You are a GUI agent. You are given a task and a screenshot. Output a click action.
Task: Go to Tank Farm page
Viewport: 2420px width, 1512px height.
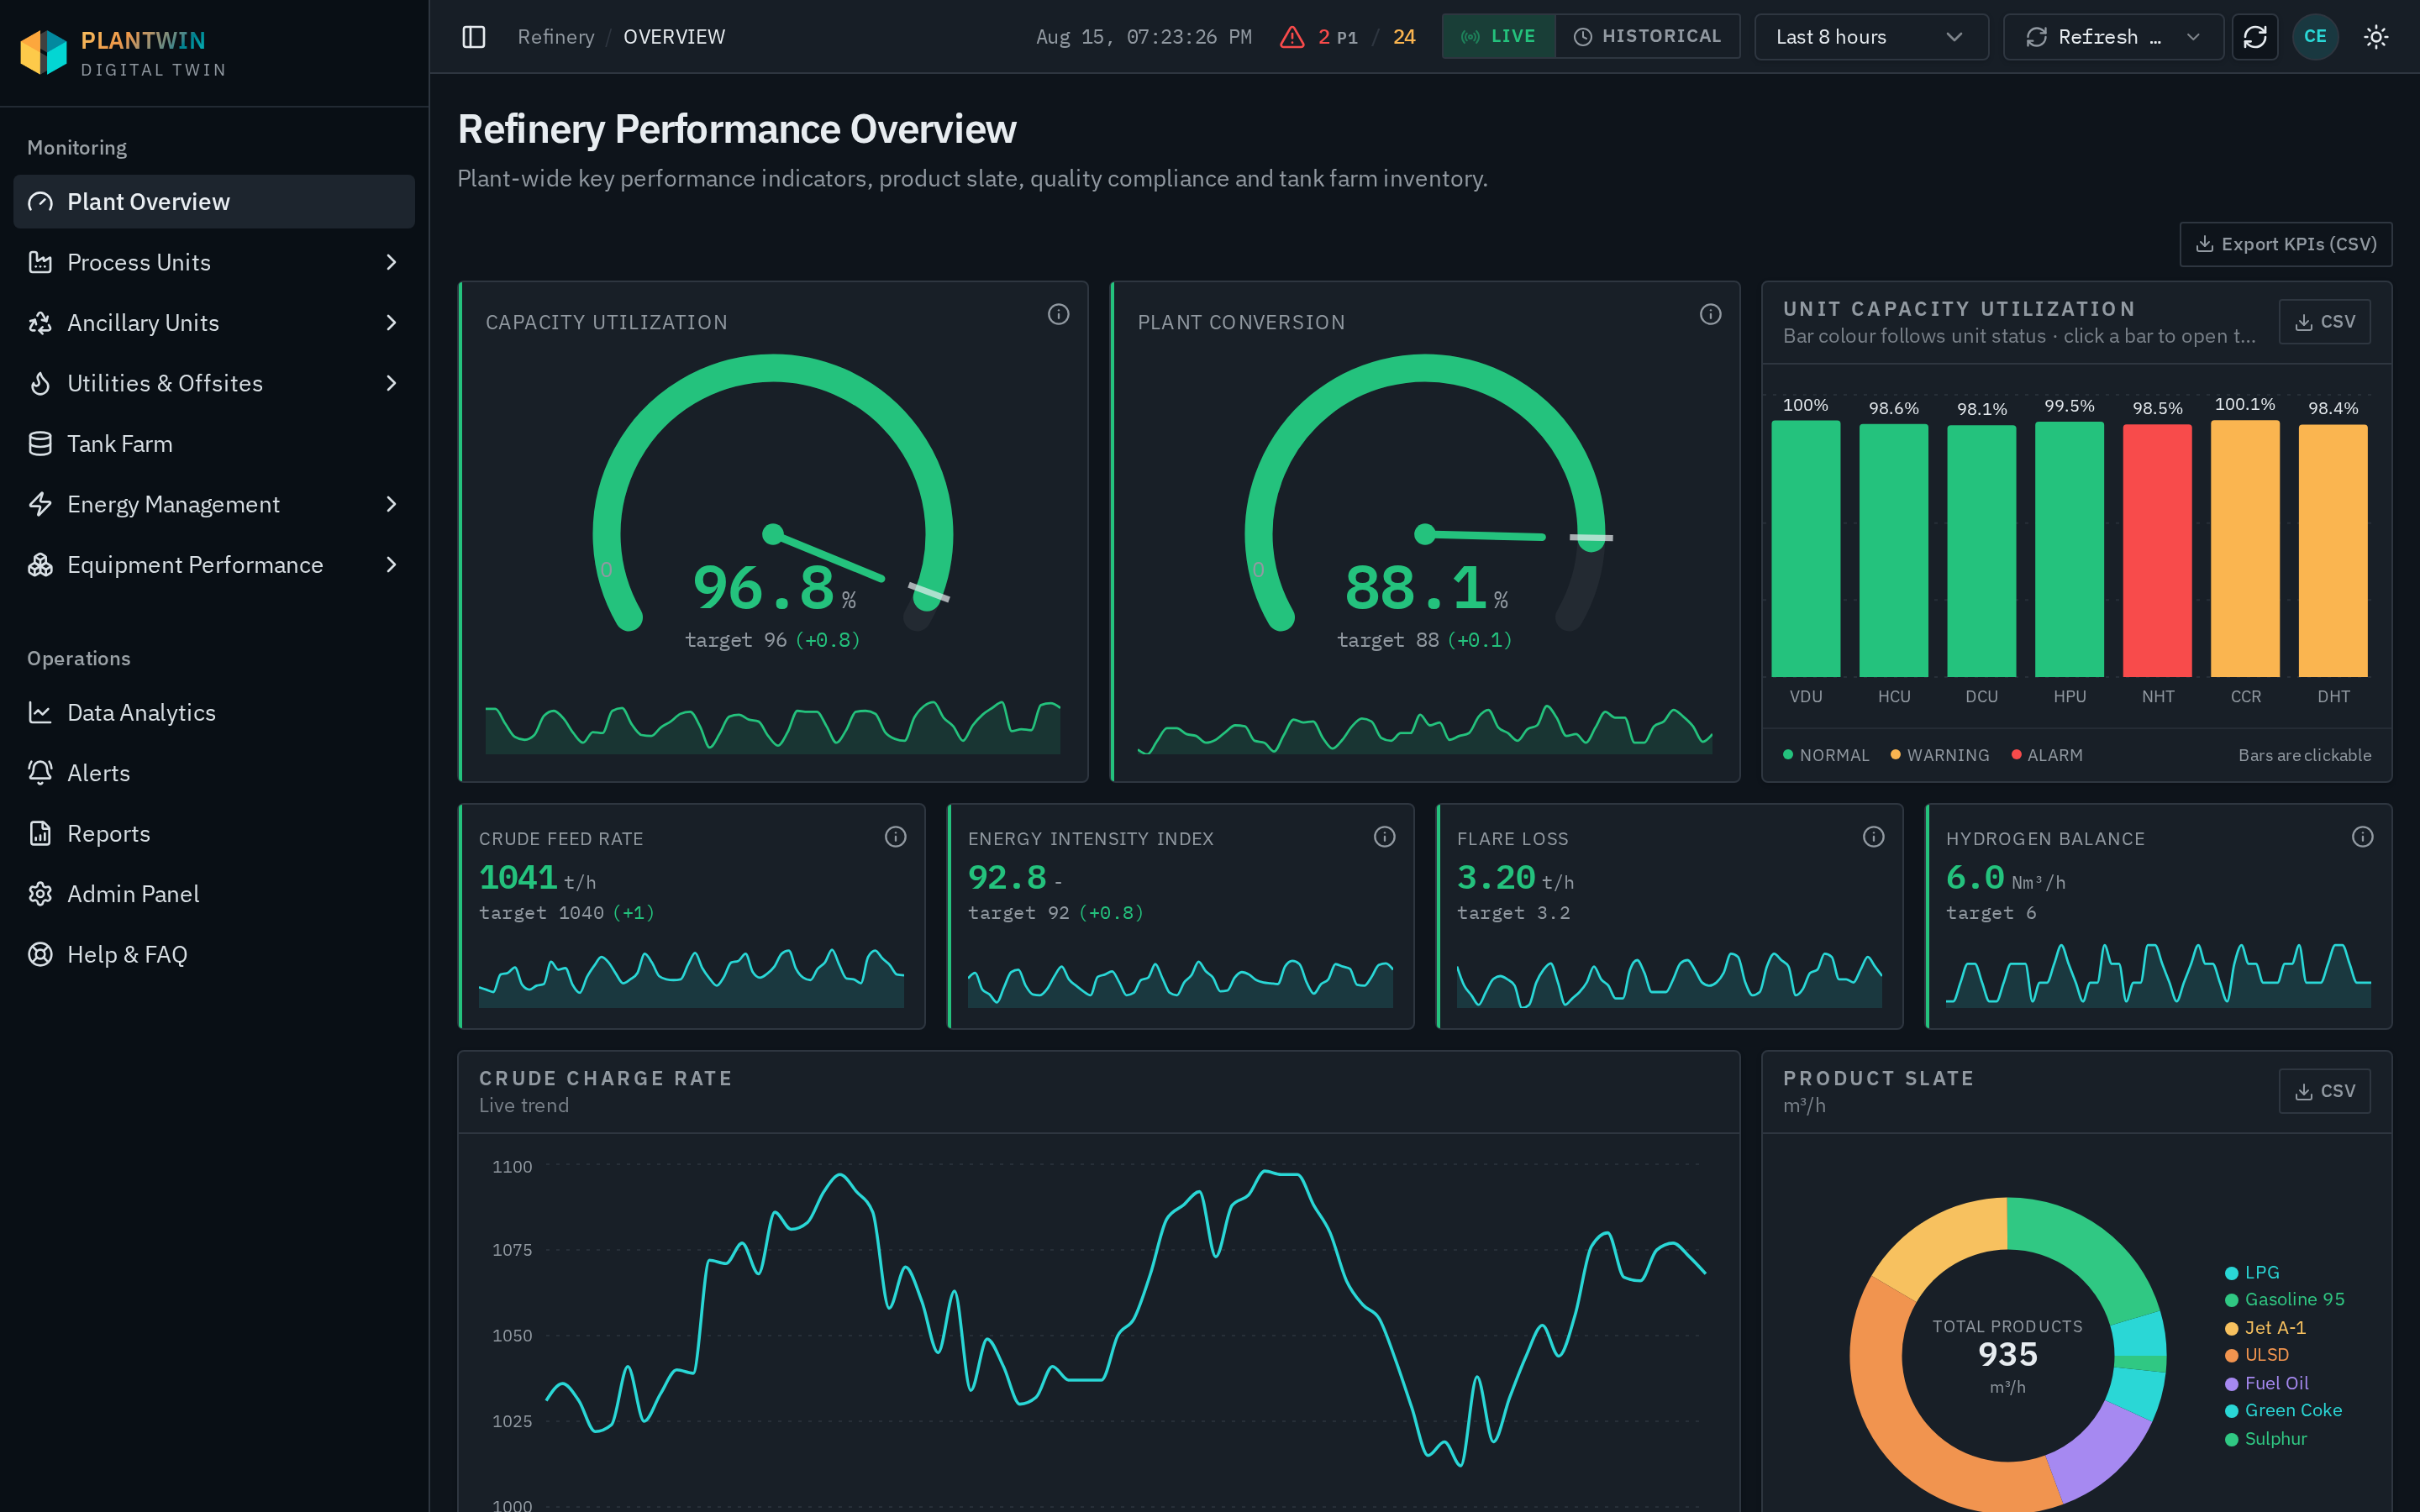214,444
